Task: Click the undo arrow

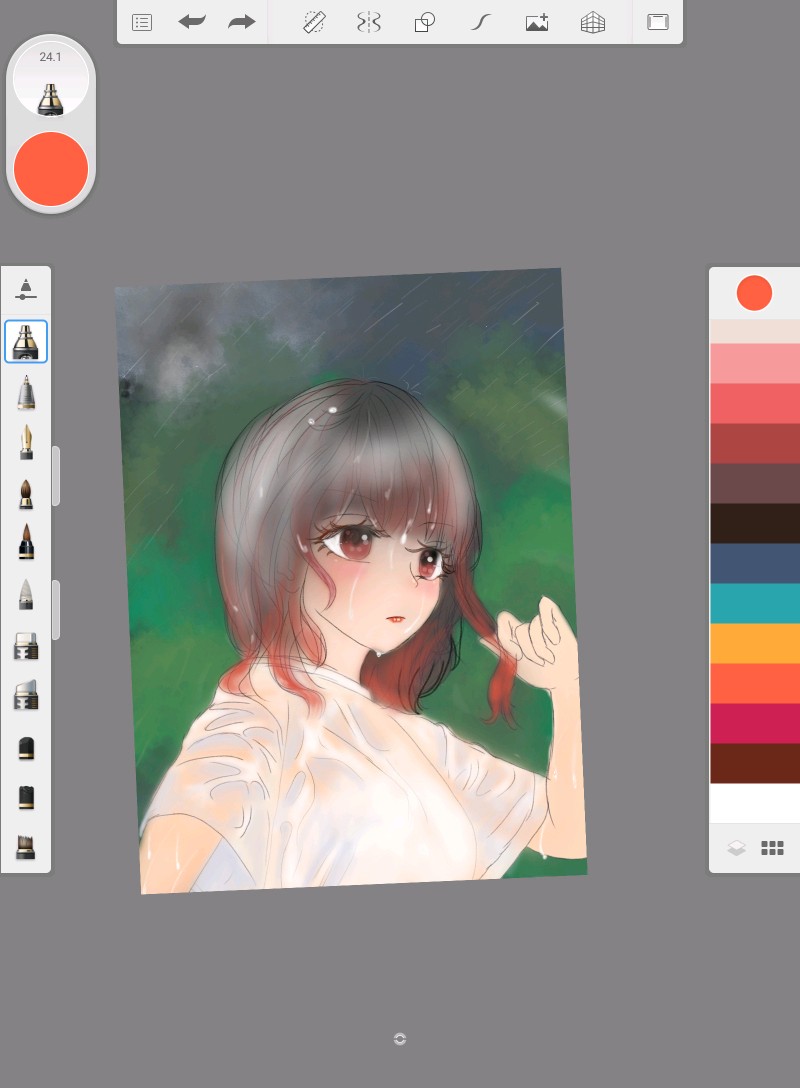Action: pos(191,22)
